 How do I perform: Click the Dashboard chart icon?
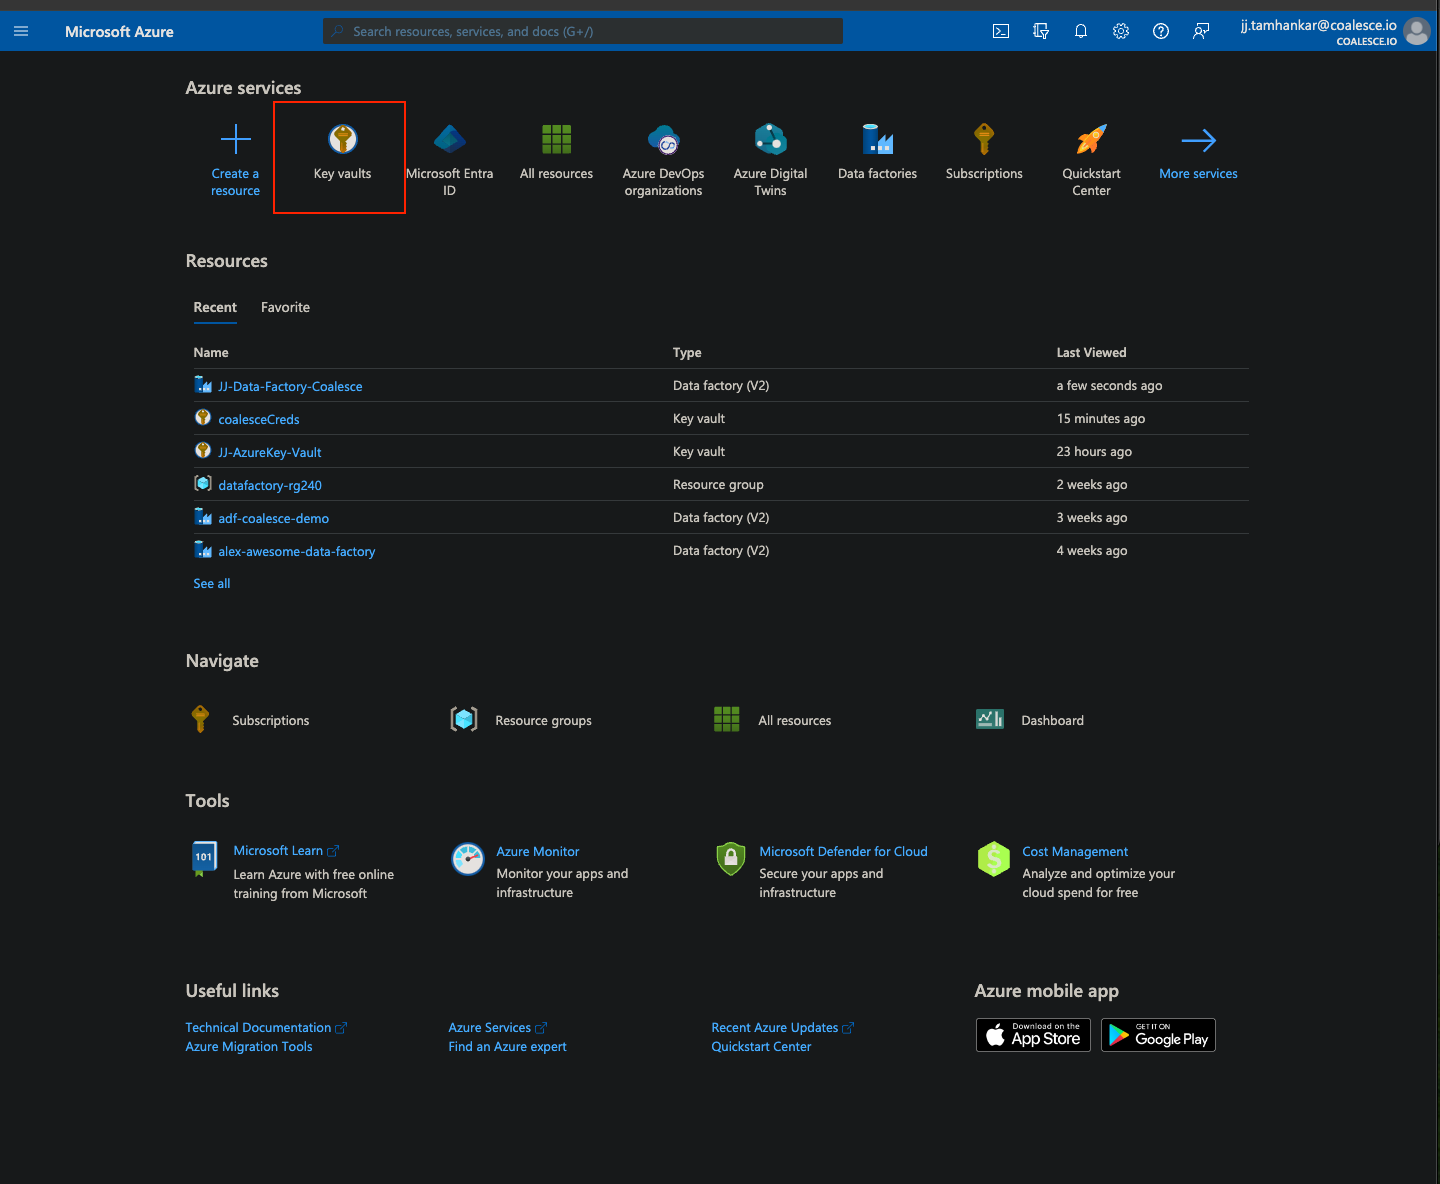click(x=990, y=719)
